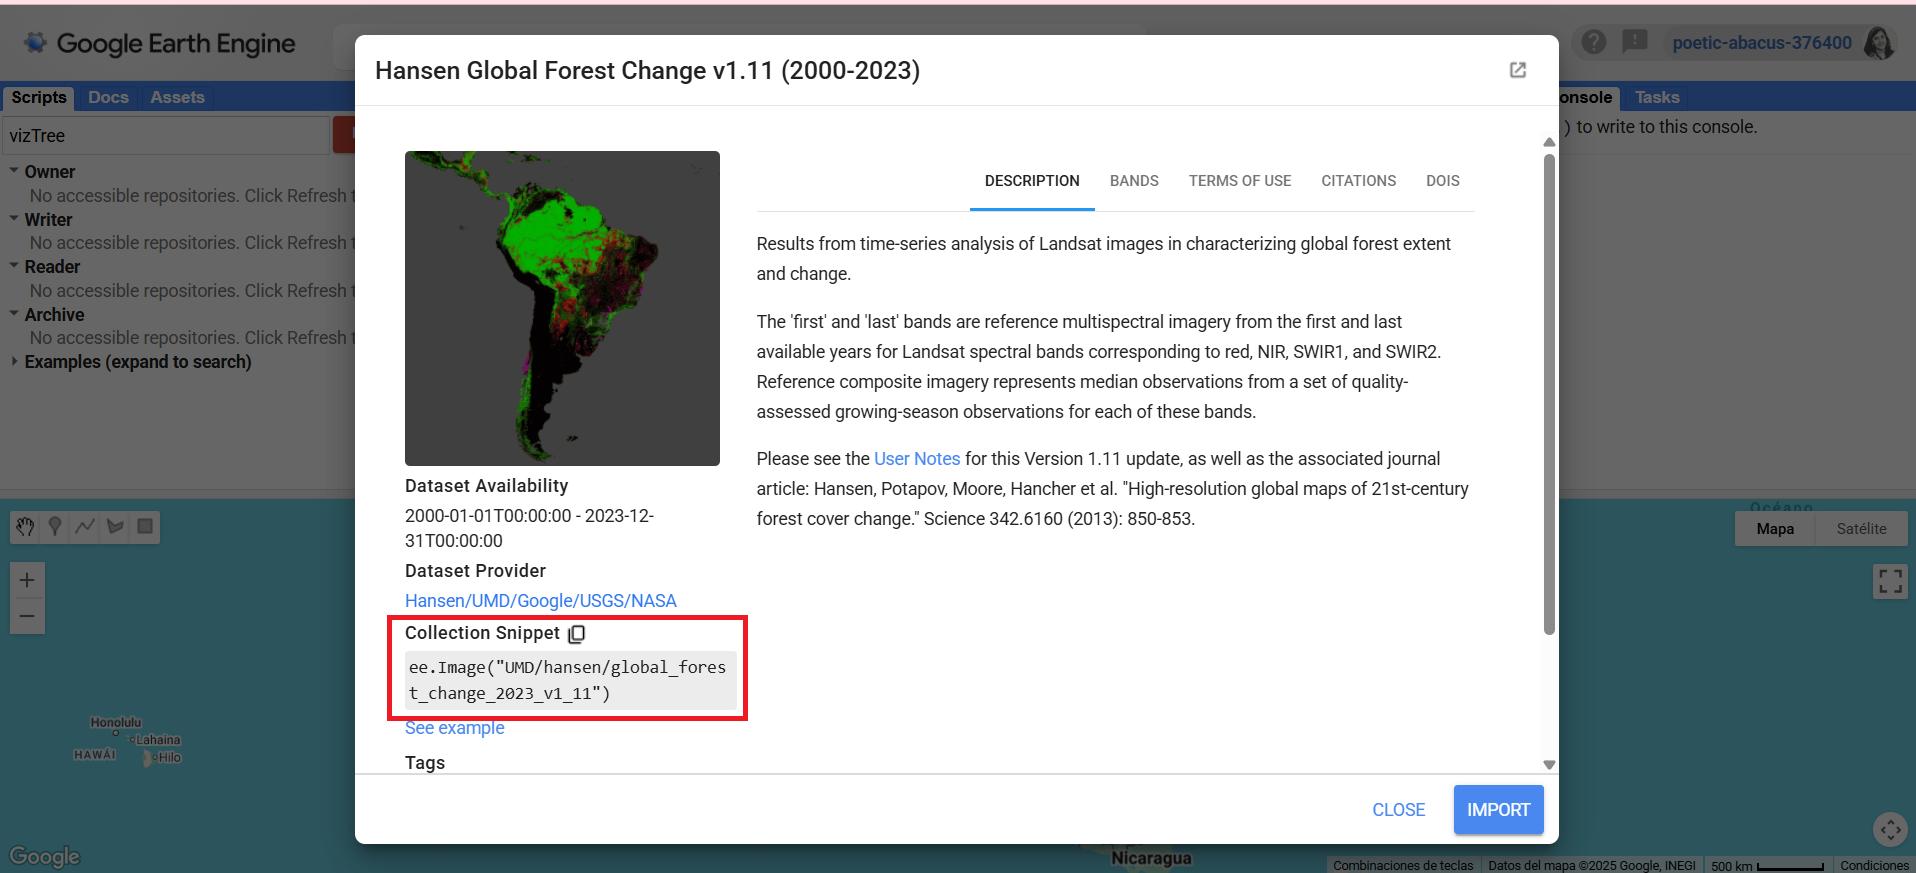The height and width of the screenshot is (873, 1916).
Task: Click the ee.Image collection snippet code
Action: (570, 680)
